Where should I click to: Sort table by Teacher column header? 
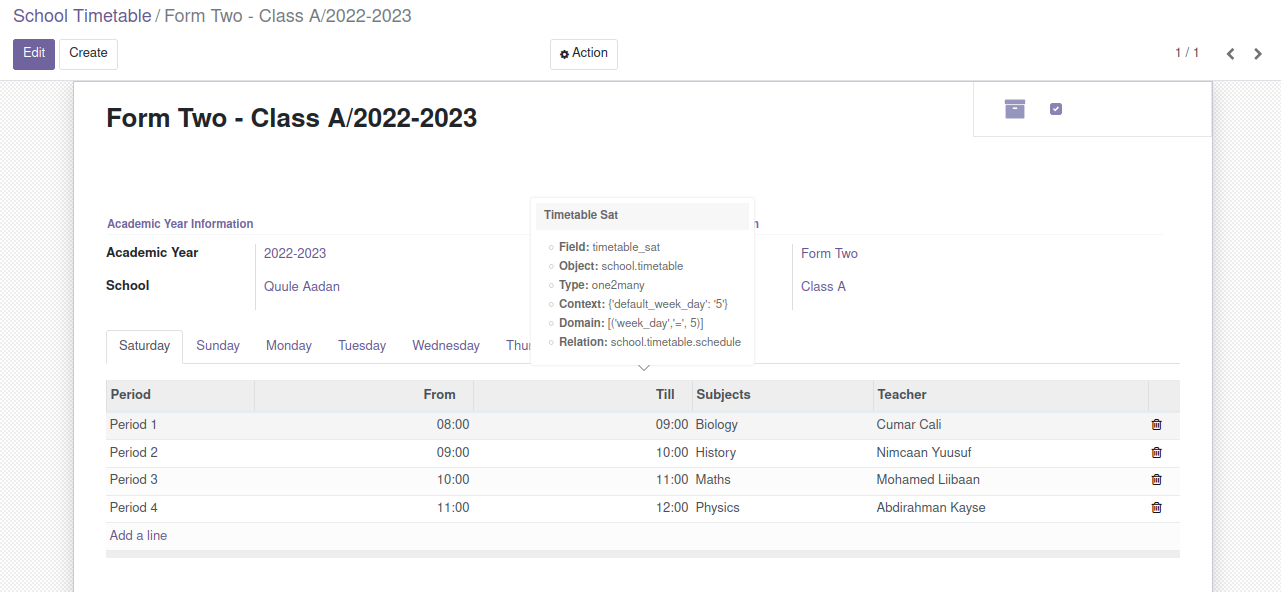(x=902, y=395)
